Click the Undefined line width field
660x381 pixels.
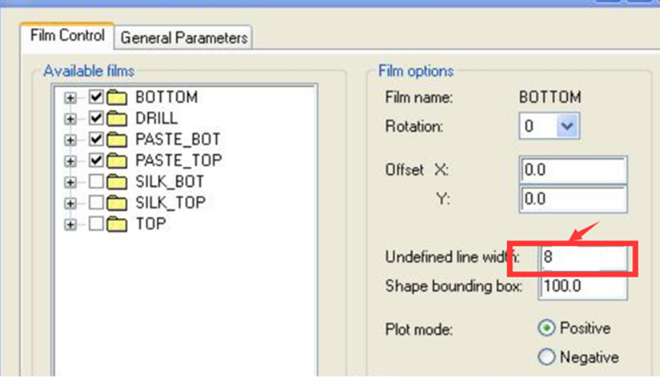point(583,257)
